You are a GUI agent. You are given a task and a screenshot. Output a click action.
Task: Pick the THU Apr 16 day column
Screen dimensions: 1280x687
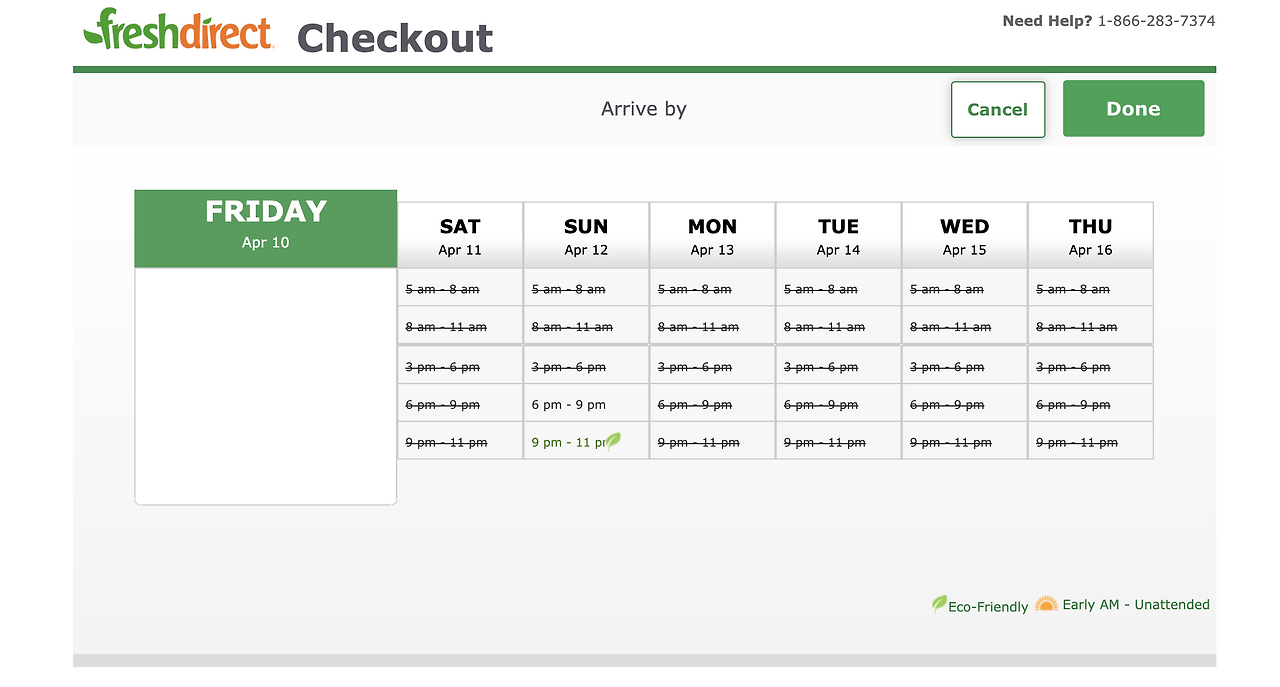tap(1090, 236)
